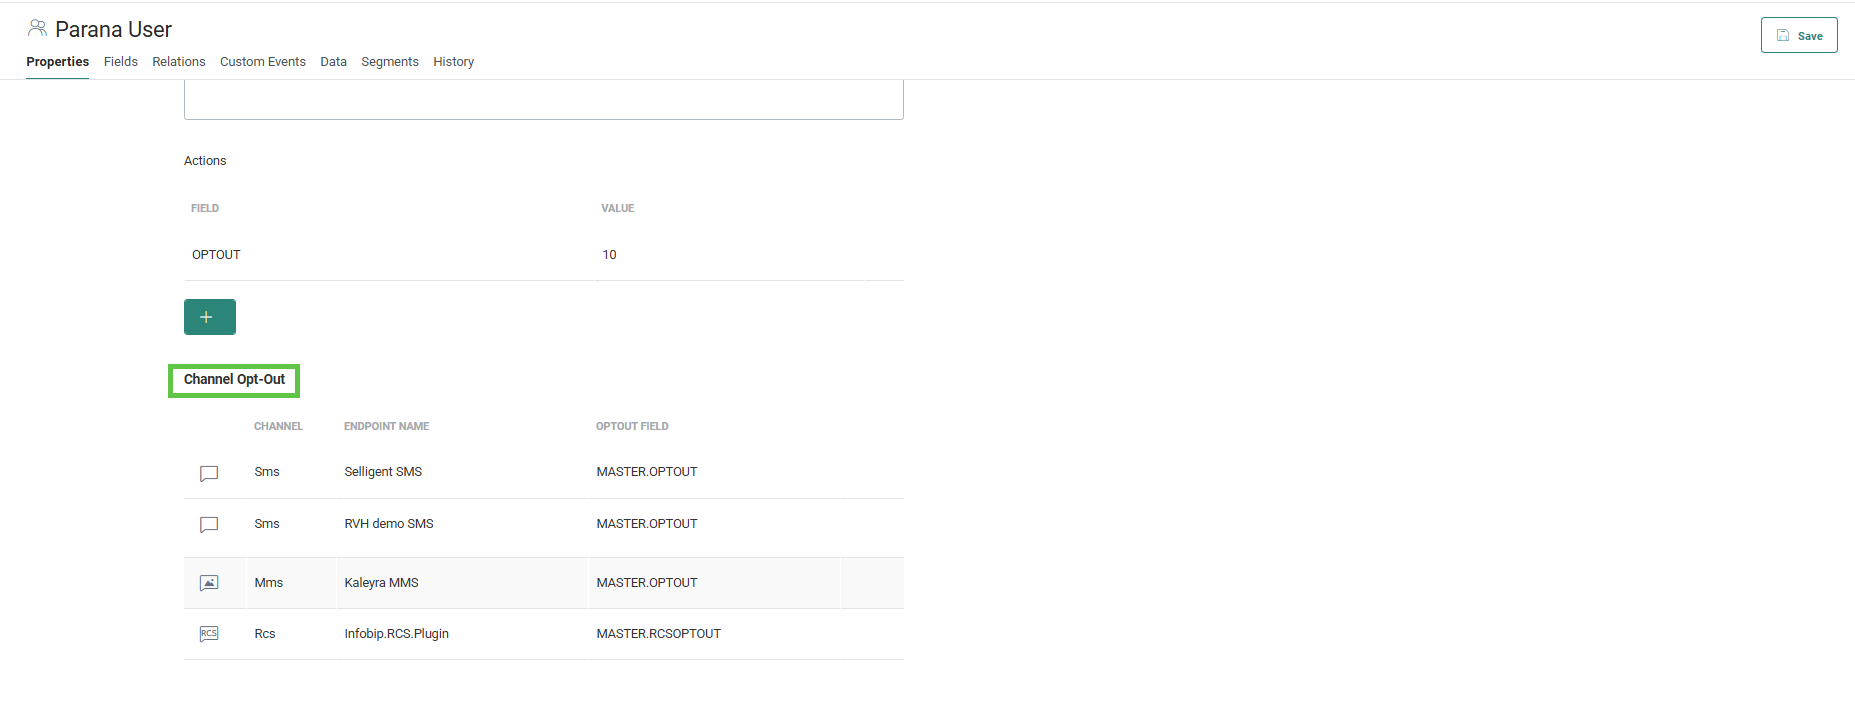Click the Rcs channel label
1855x721 pixels.
[x=265, y=634]
